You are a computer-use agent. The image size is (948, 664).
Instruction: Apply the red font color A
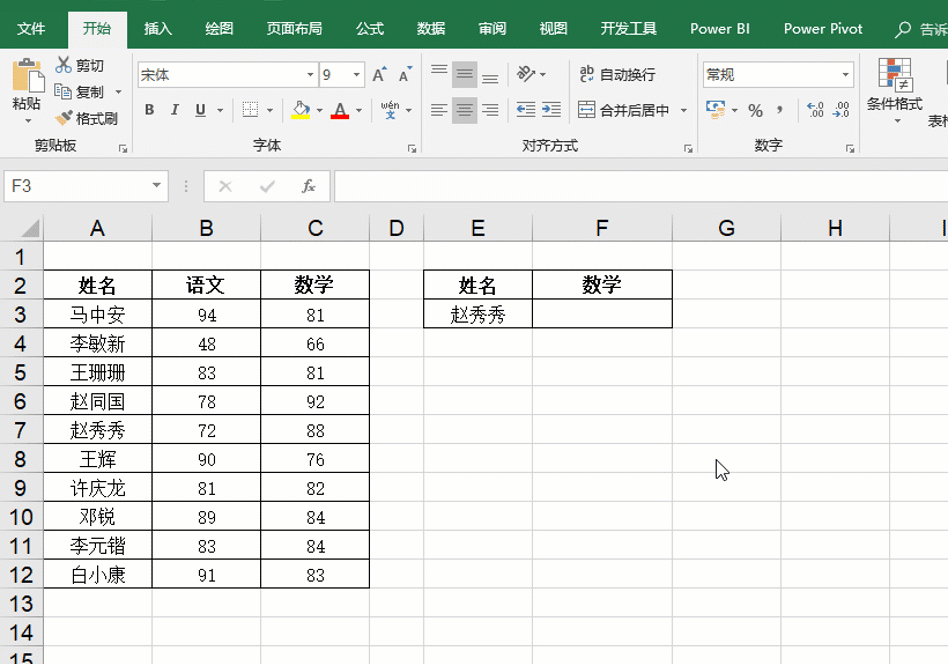pos(340,110)
